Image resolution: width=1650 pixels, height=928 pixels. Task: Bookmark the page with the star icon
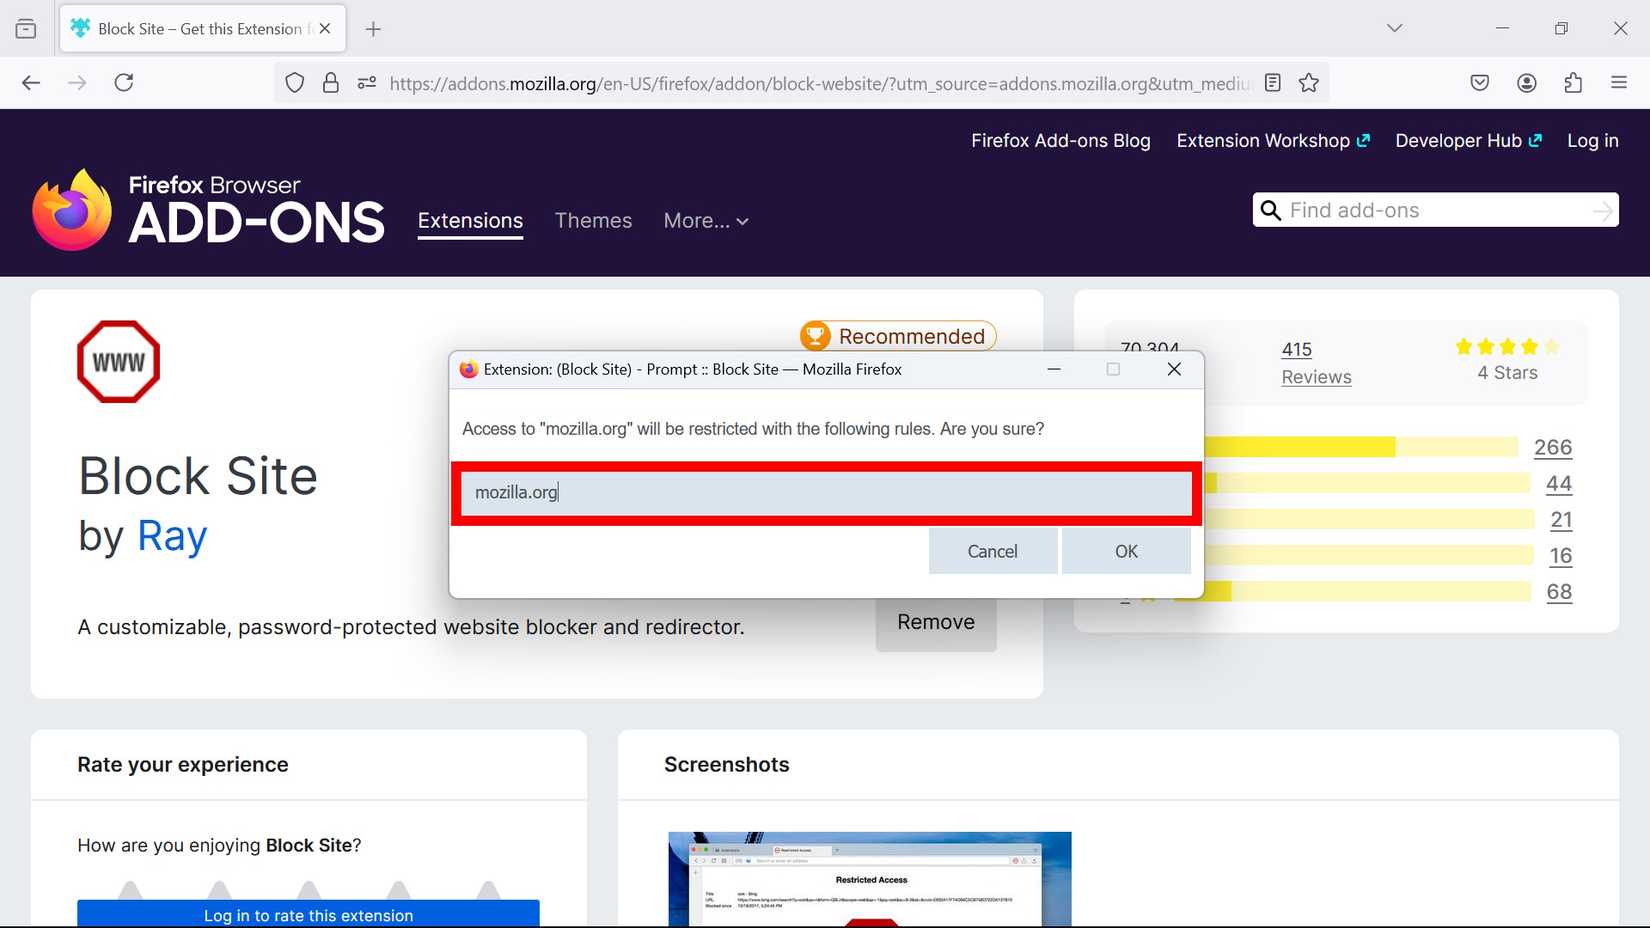coord(1308,83)
